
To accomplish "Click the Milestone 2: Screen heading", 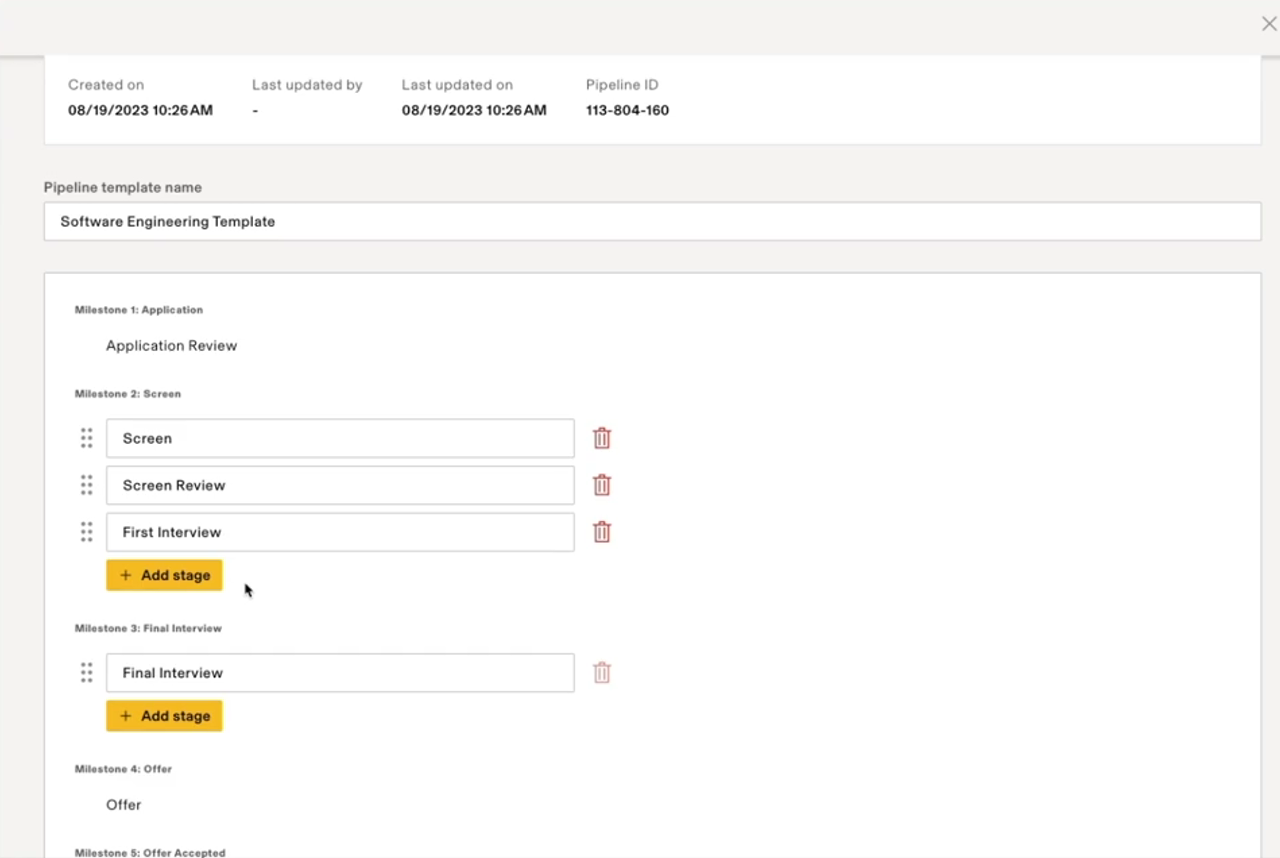I will (x=128, y=394).
